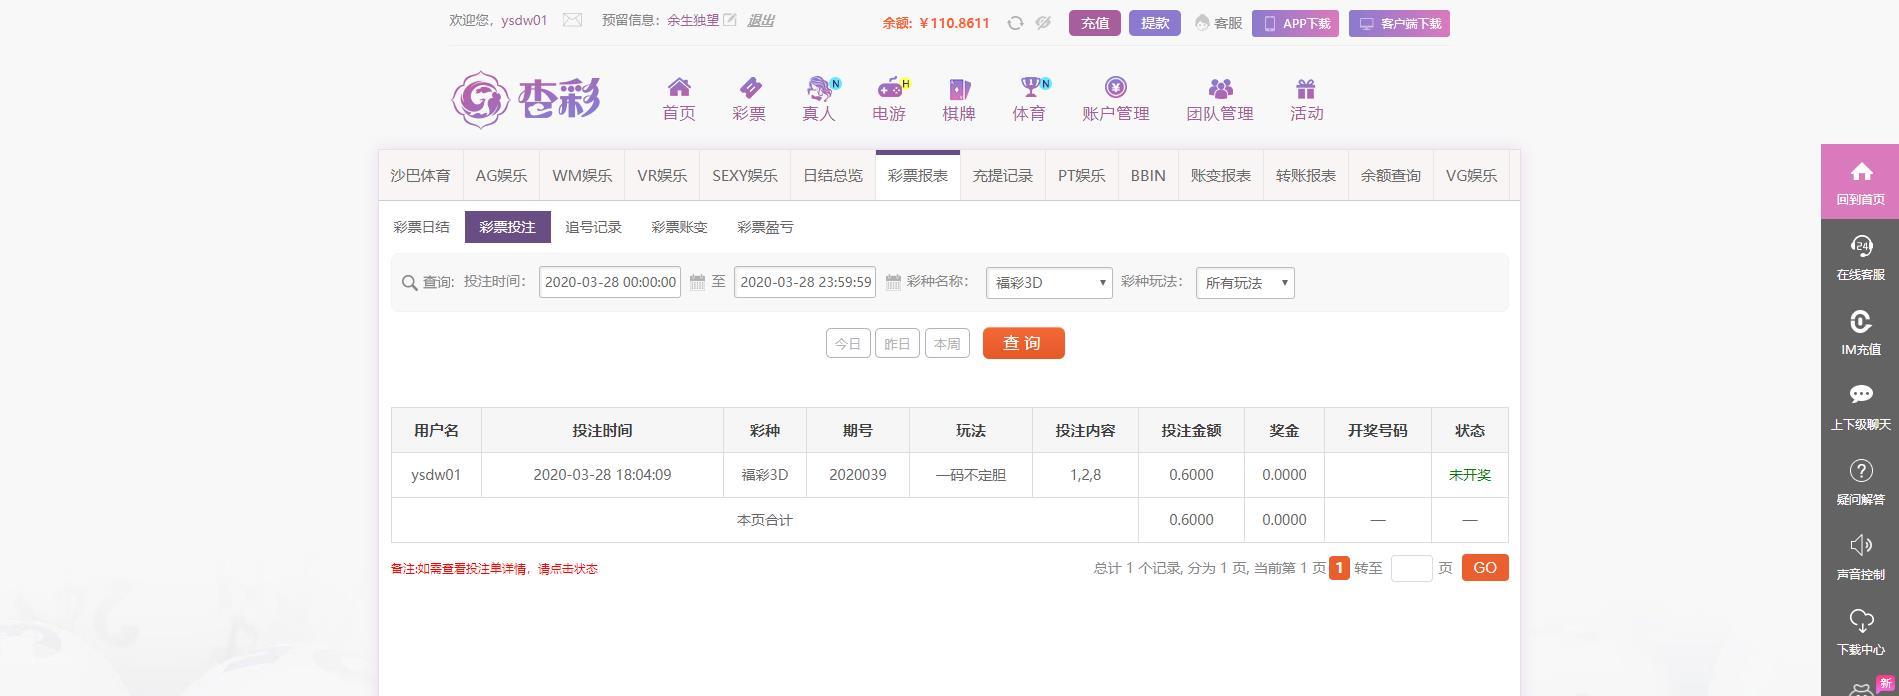
Task: Click the 杏彩 site logo
Action: pyautogui.click(x=525, y=99)
